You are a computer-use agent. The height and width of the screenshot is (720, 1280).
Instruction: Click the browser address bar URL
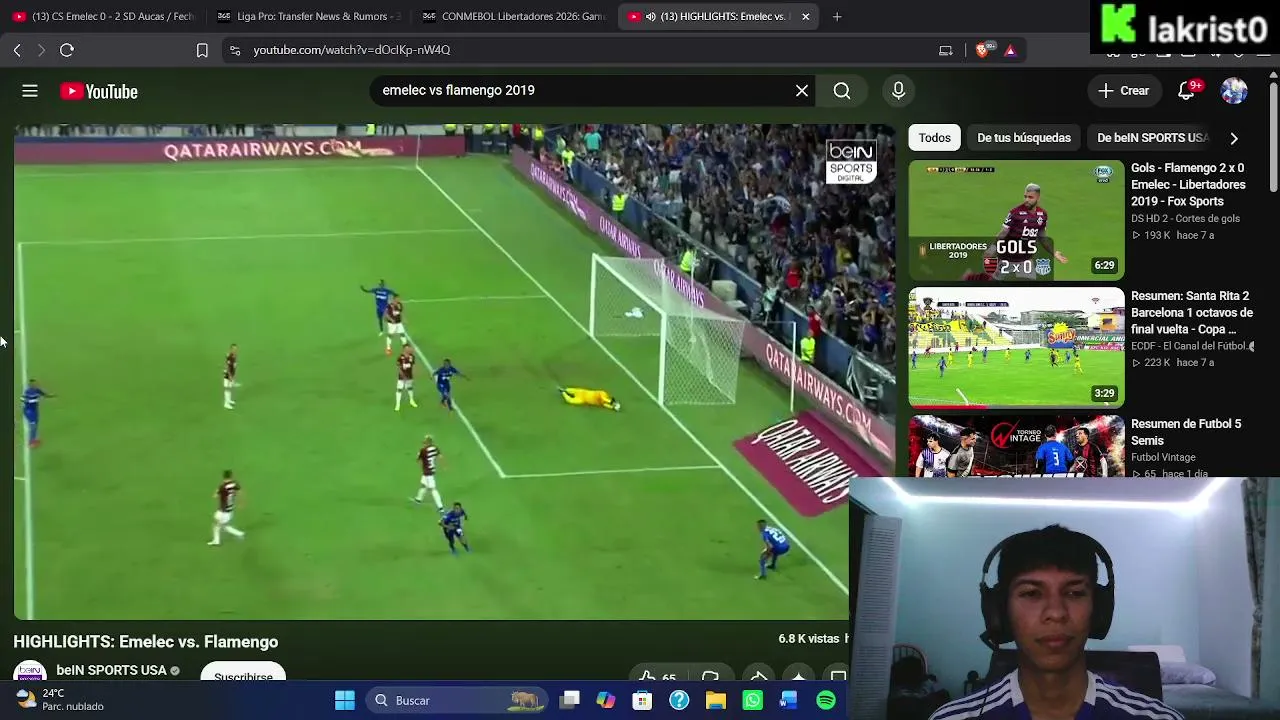click(352, 50)
